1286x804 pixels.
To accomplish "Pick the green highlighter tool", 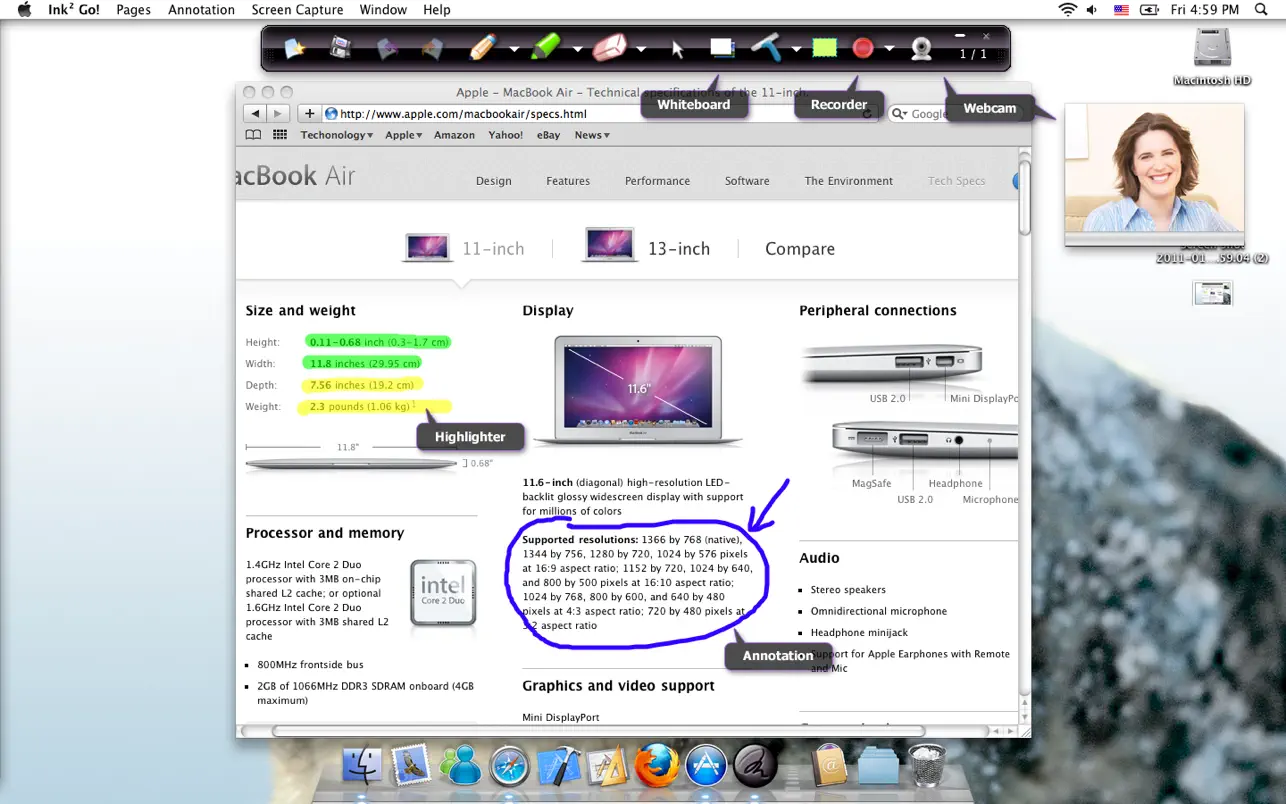I will click(545, 47).
